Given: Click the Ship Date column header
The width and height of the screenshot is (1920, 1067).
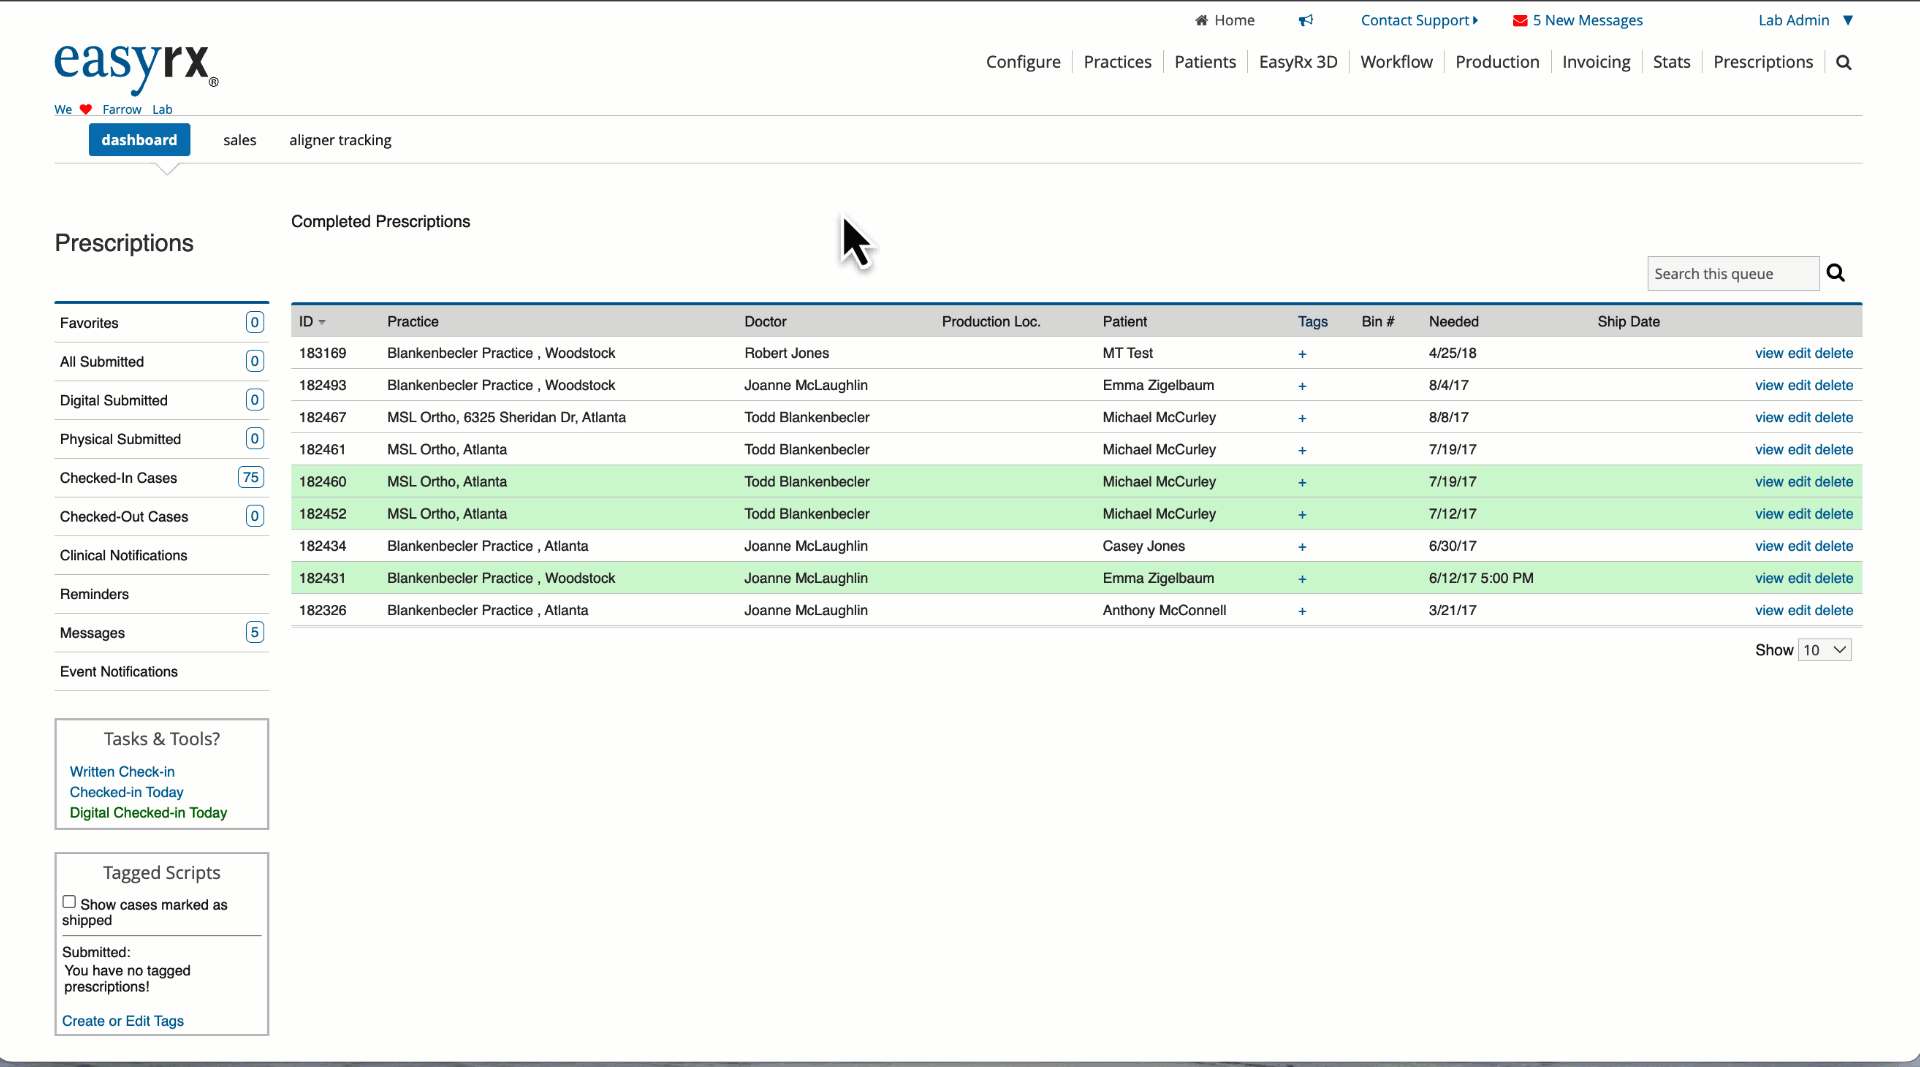Looking at the screenshot, I should [1628, 321].
